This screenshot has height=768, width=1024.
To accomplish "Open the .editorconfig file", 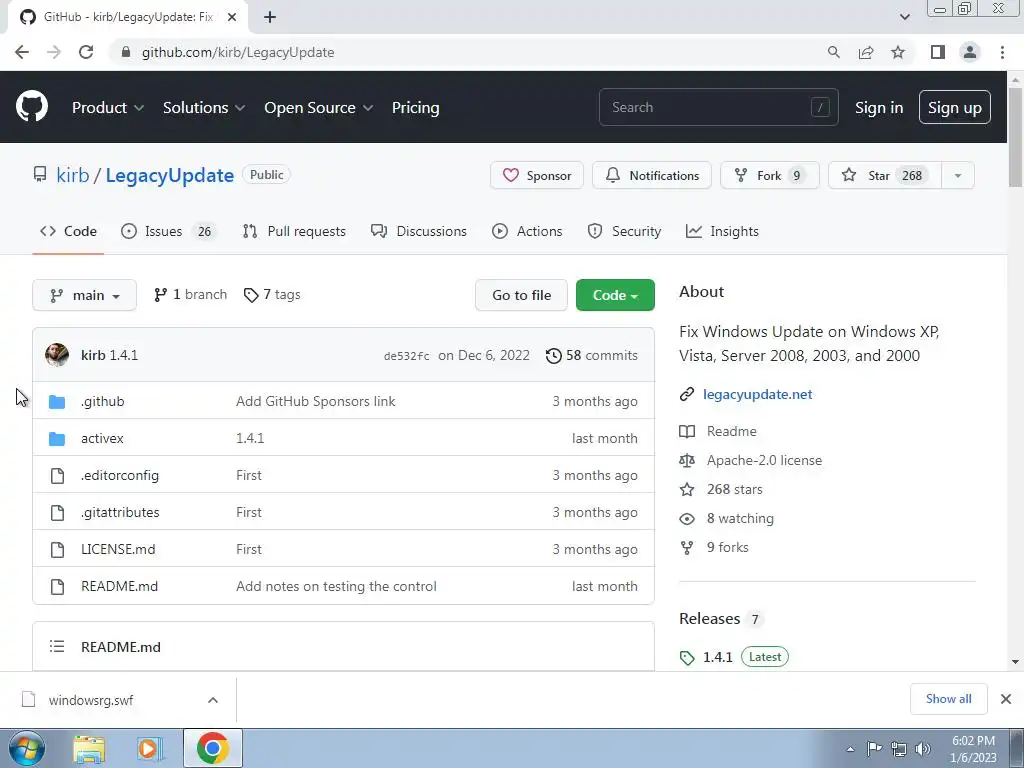I will click(x=120, y=475).
